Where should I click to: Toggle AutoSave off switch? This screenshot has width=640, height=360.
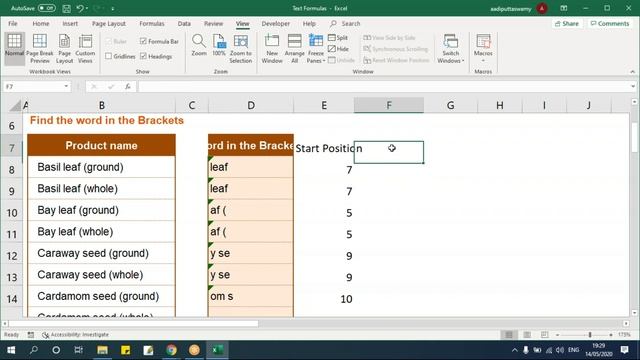pyautogui.click(x=47, y=8)
